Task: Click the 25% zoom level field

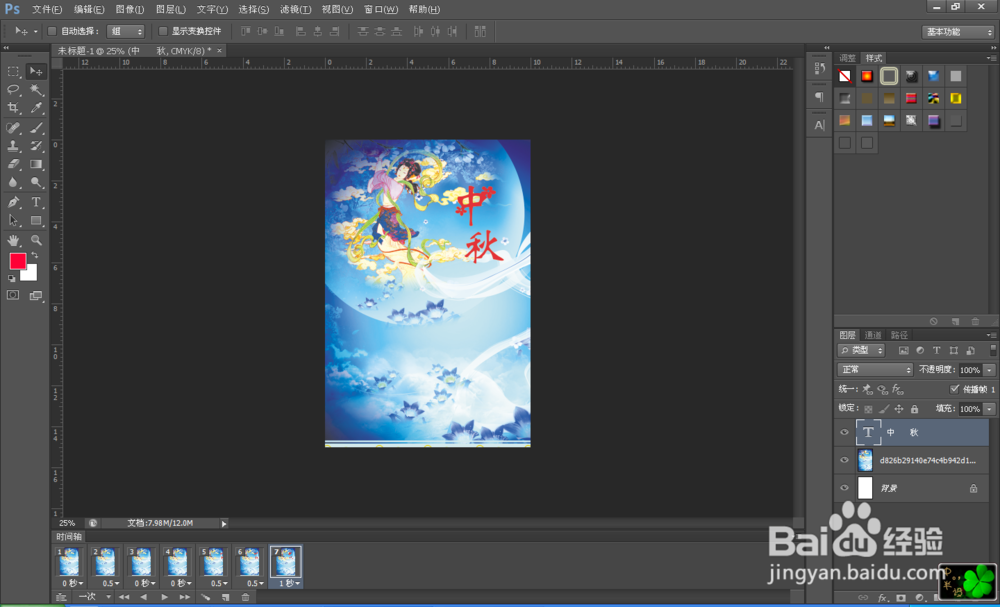Action: point(67,523)
